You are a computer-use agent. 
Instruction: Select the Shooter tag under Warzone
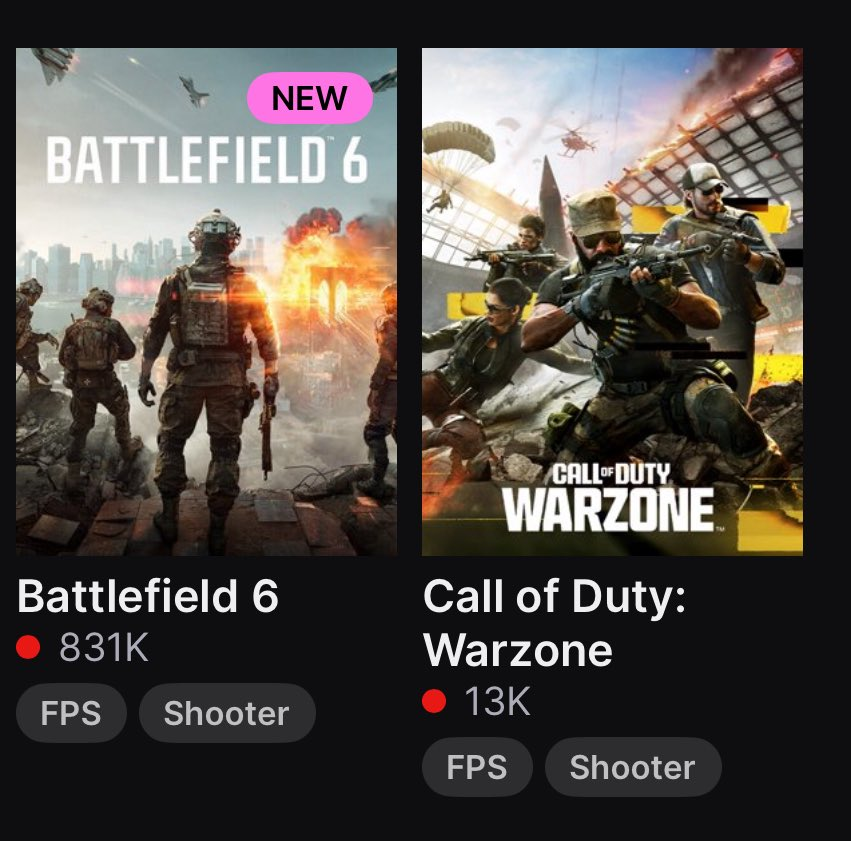[632, 767]
